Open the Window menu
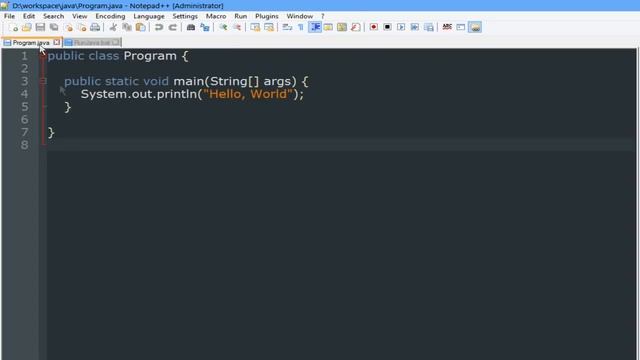This screenshot has height=360, width=640. click(300, 16)
